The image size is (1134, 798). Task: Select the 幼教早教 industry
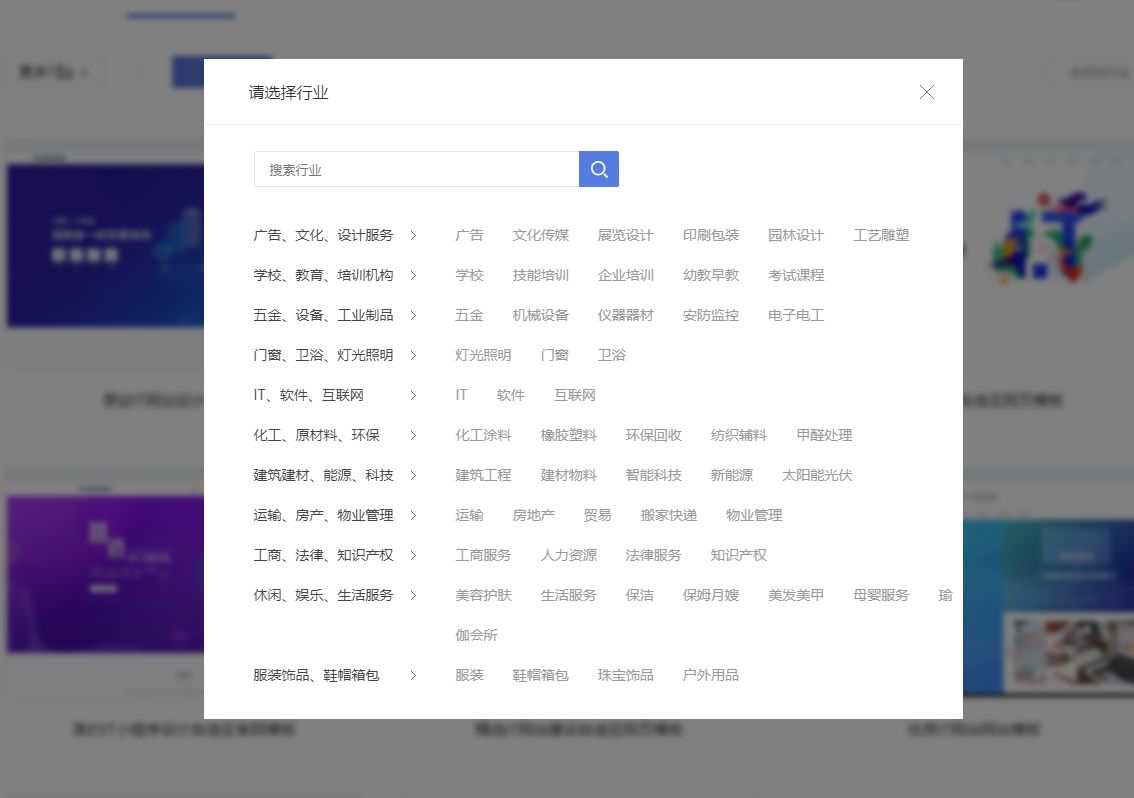[710, 275]
